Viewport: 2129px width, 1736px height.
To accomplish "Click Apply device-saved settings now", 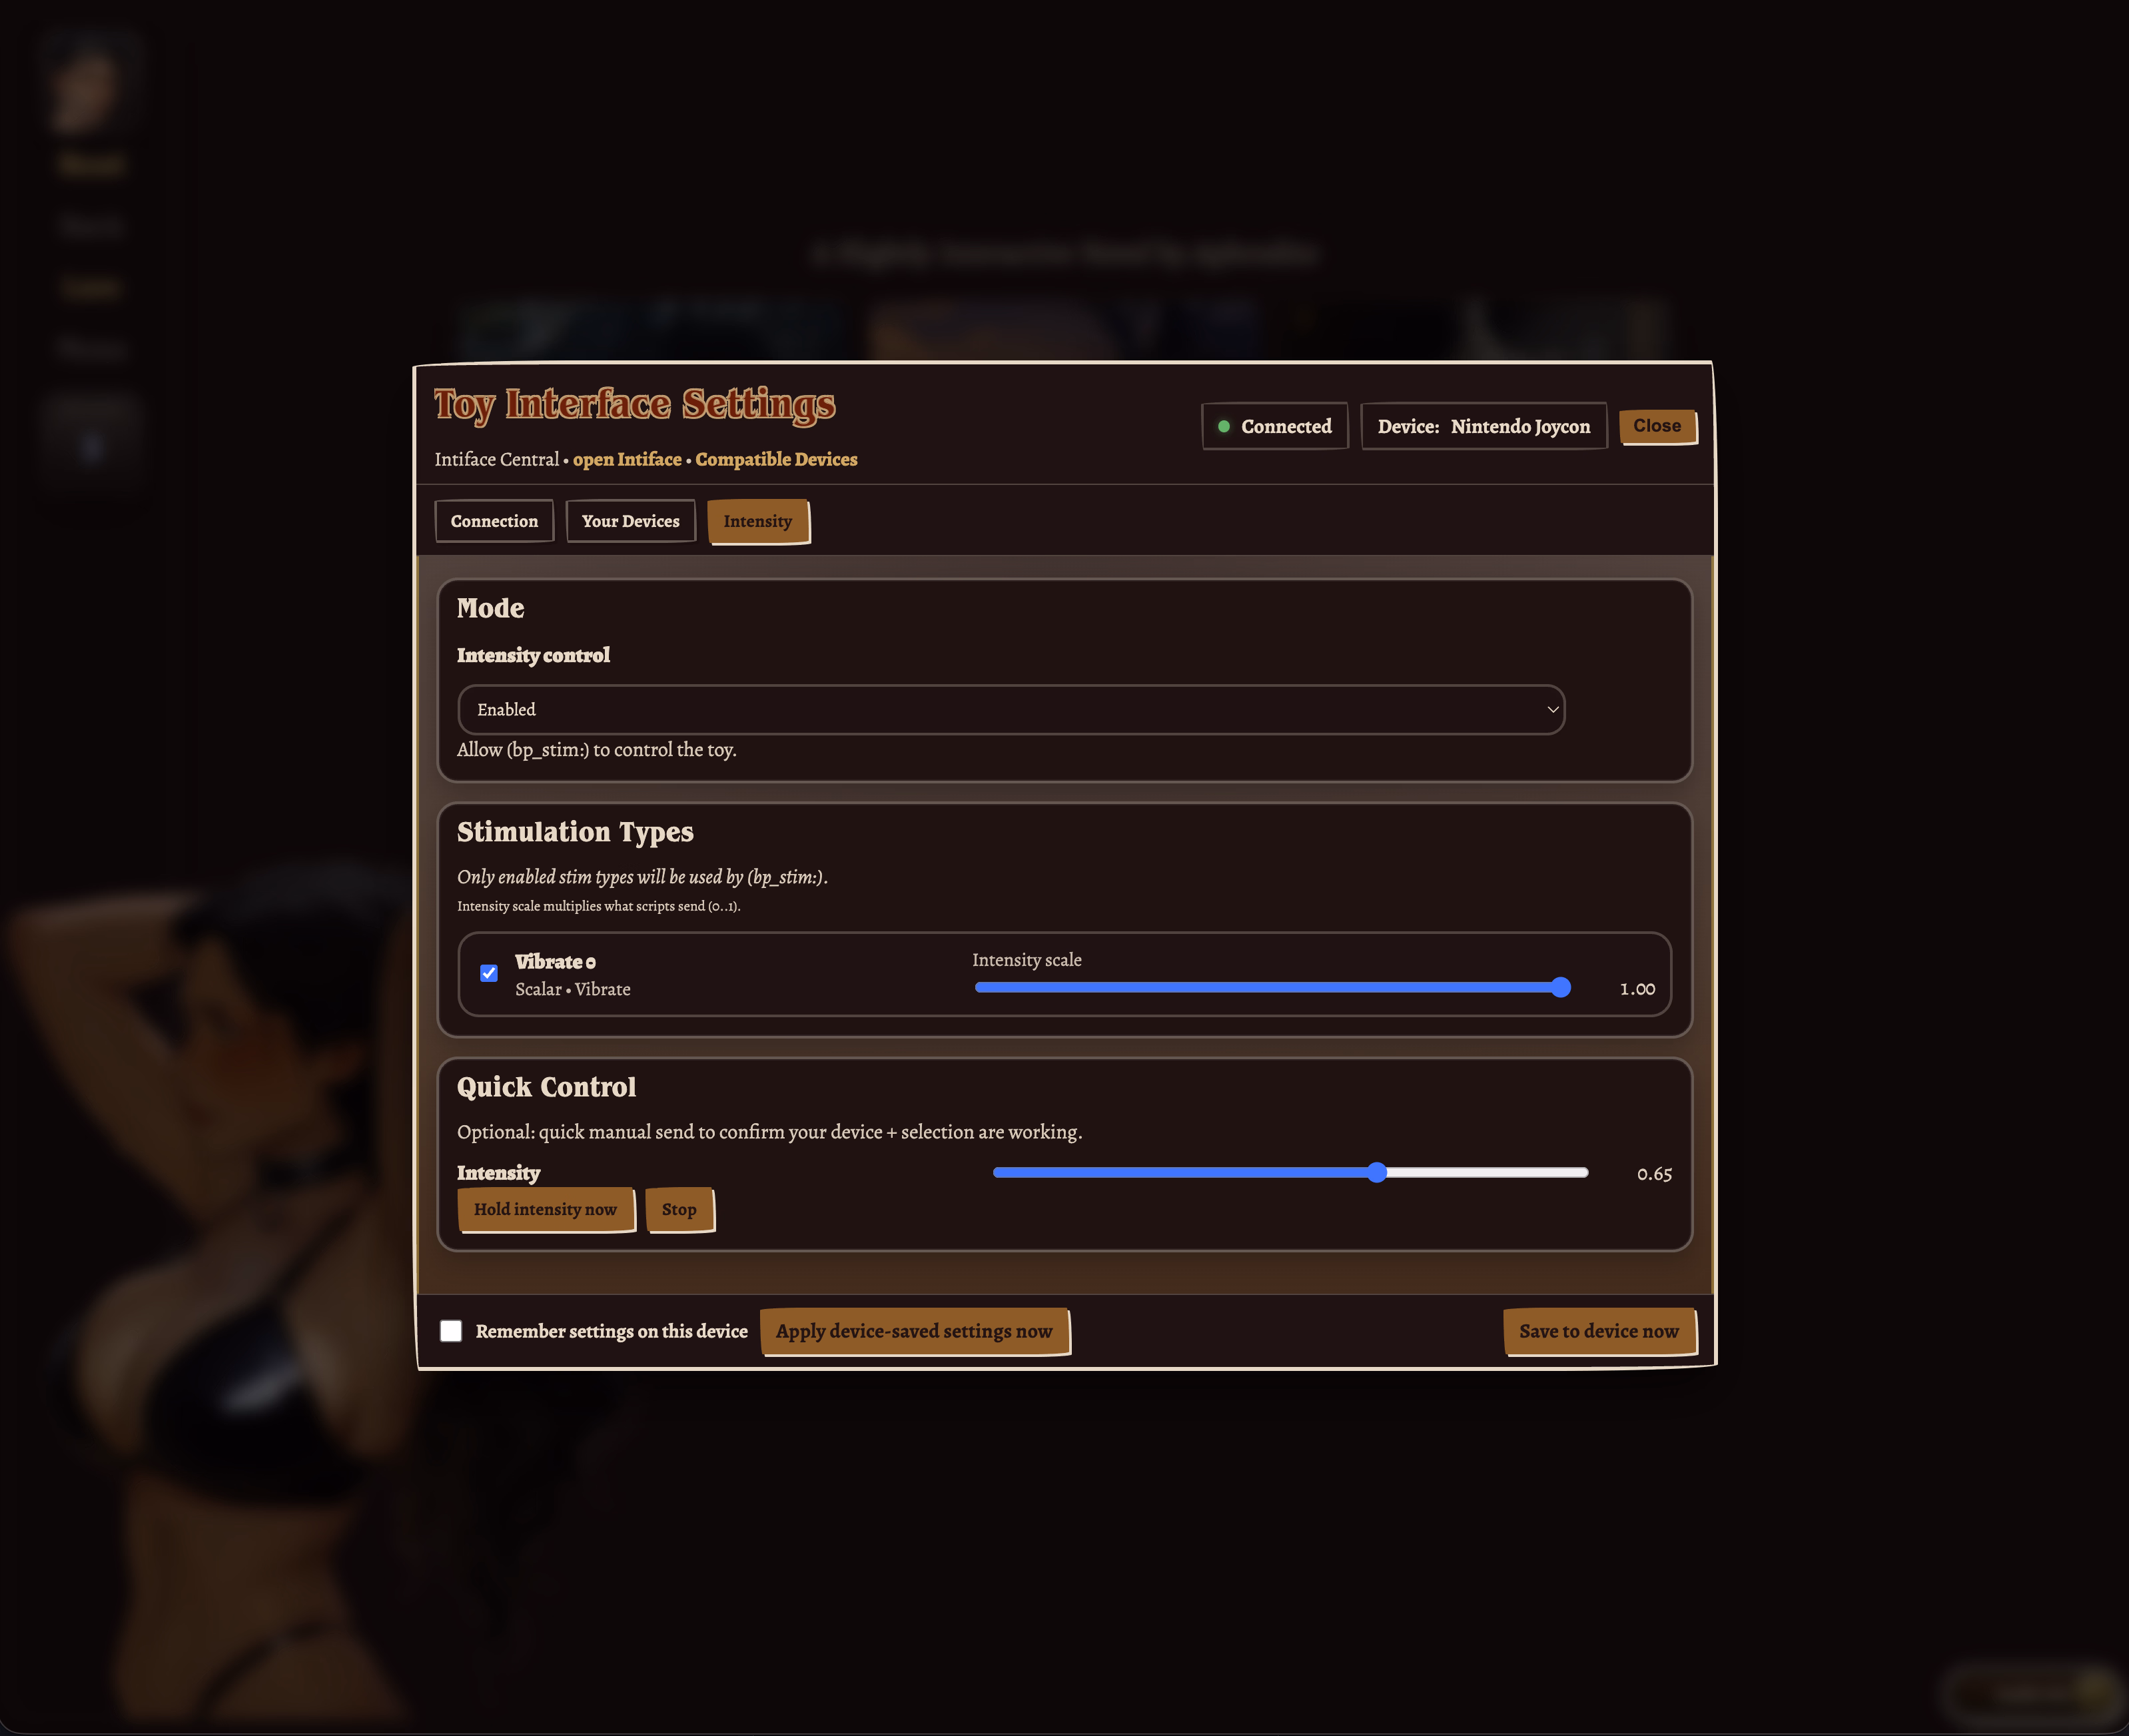I will click(x=914, y=1331).
